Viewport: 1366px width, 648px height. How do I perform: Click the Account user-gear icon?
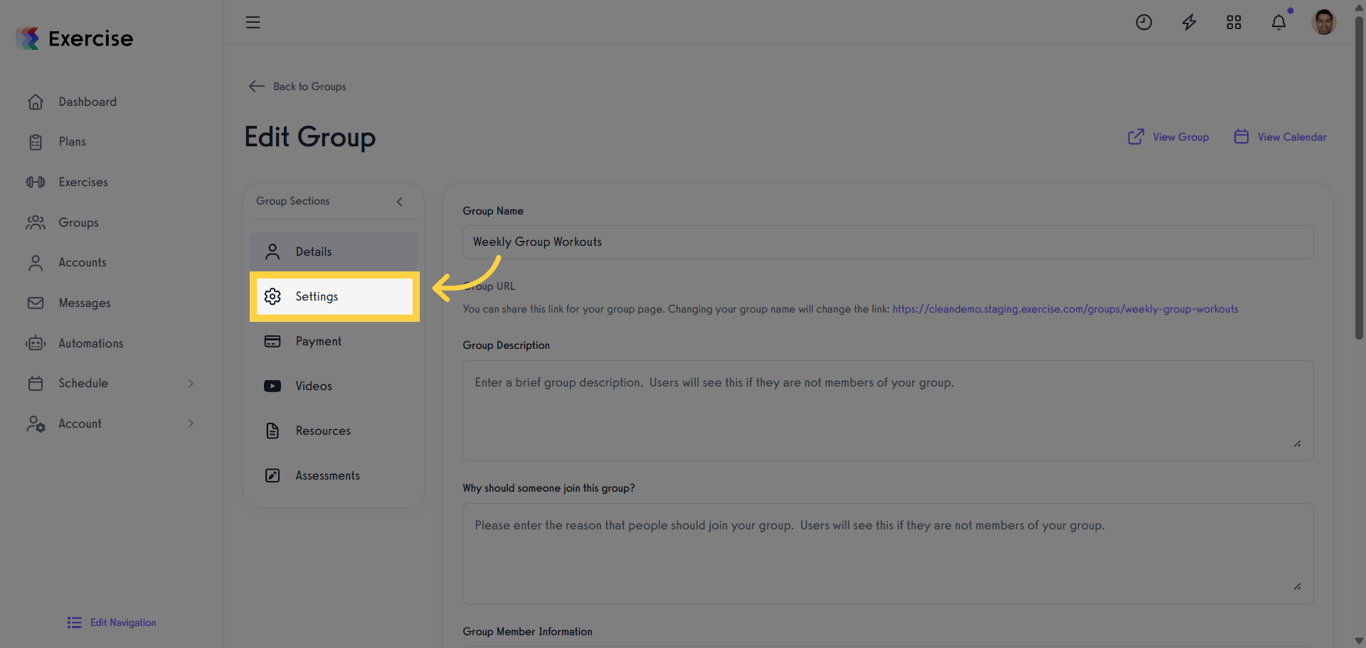(36, 424)
